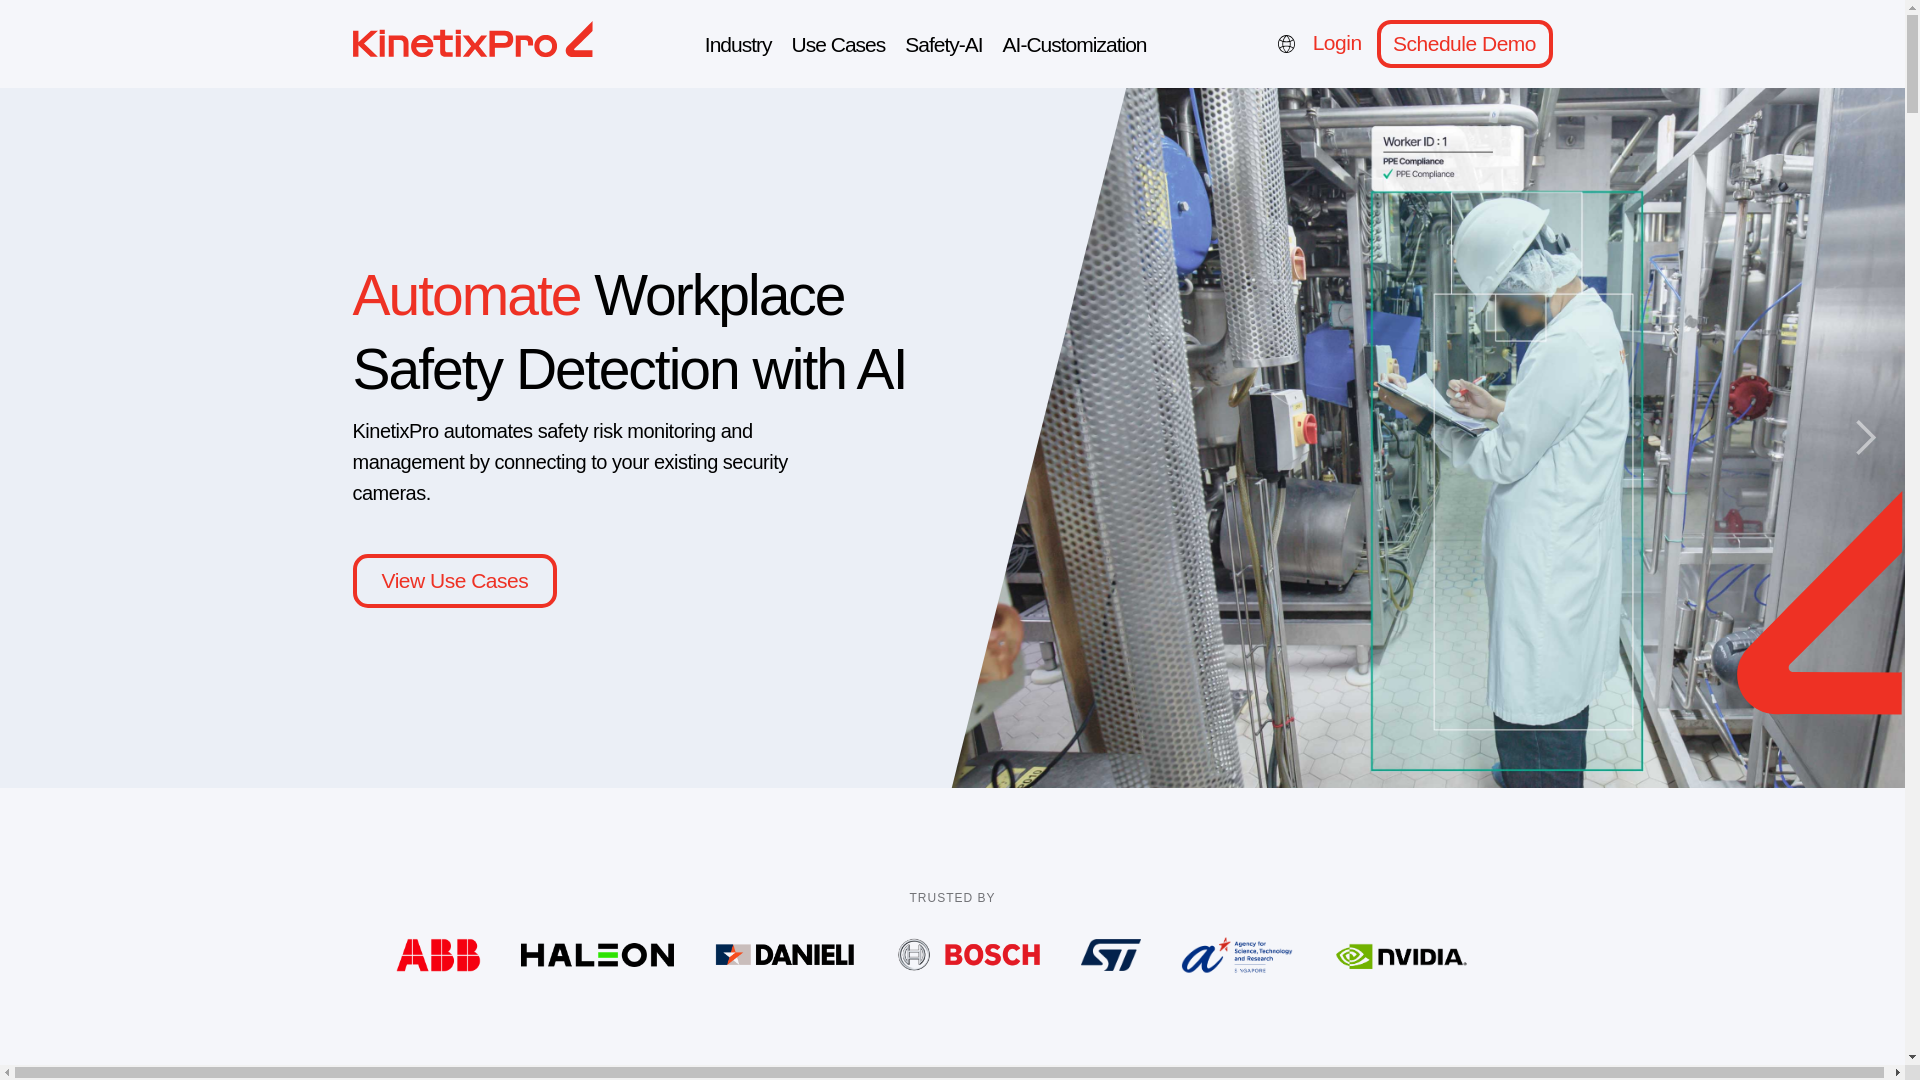The image size is (1920, 1080).
Task: Open the Use Cases menu
Action: 838,45
